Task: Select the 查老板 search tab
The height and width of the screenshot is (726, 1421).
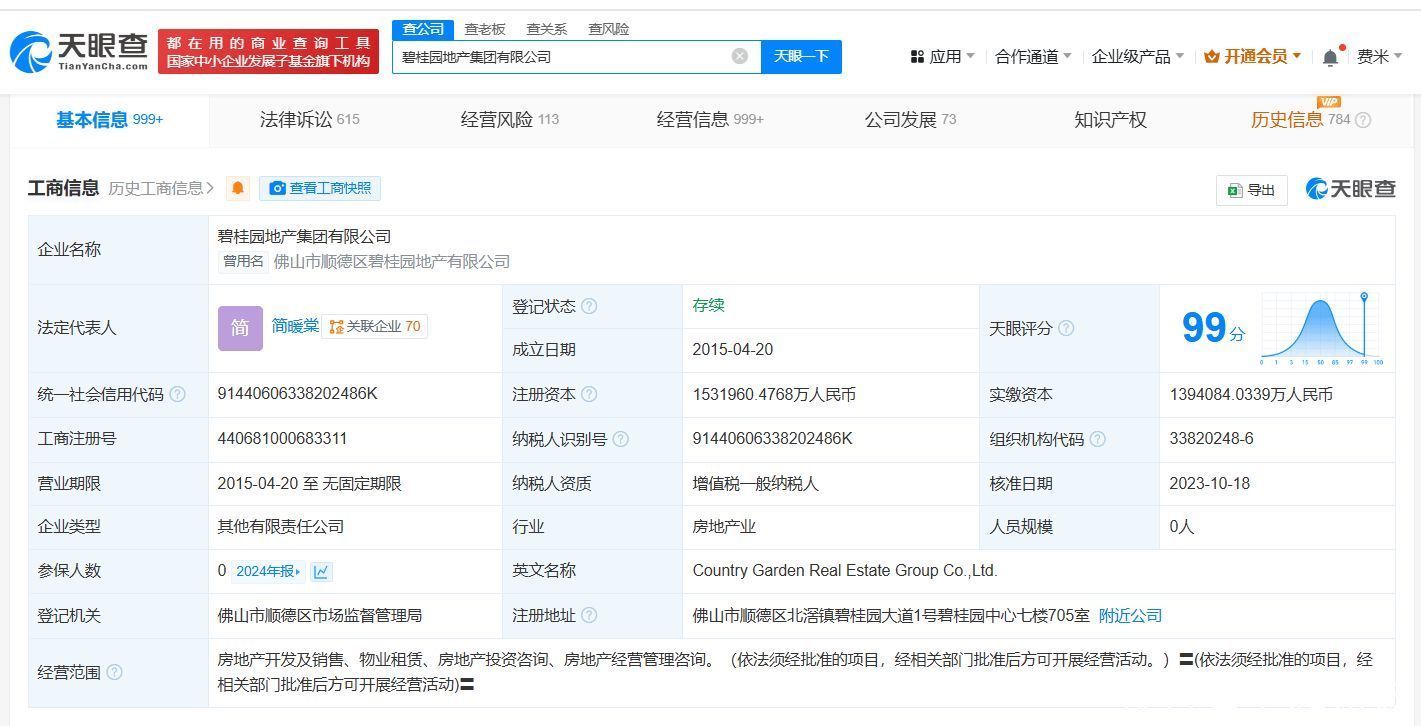Action: [x=485, y=29]
